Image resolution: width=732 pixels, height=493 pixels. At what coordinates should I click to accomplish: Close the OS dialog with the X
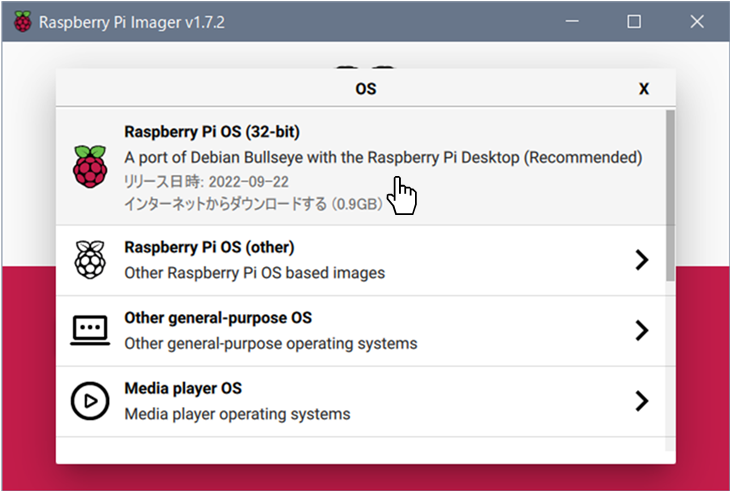coord(644,89)
